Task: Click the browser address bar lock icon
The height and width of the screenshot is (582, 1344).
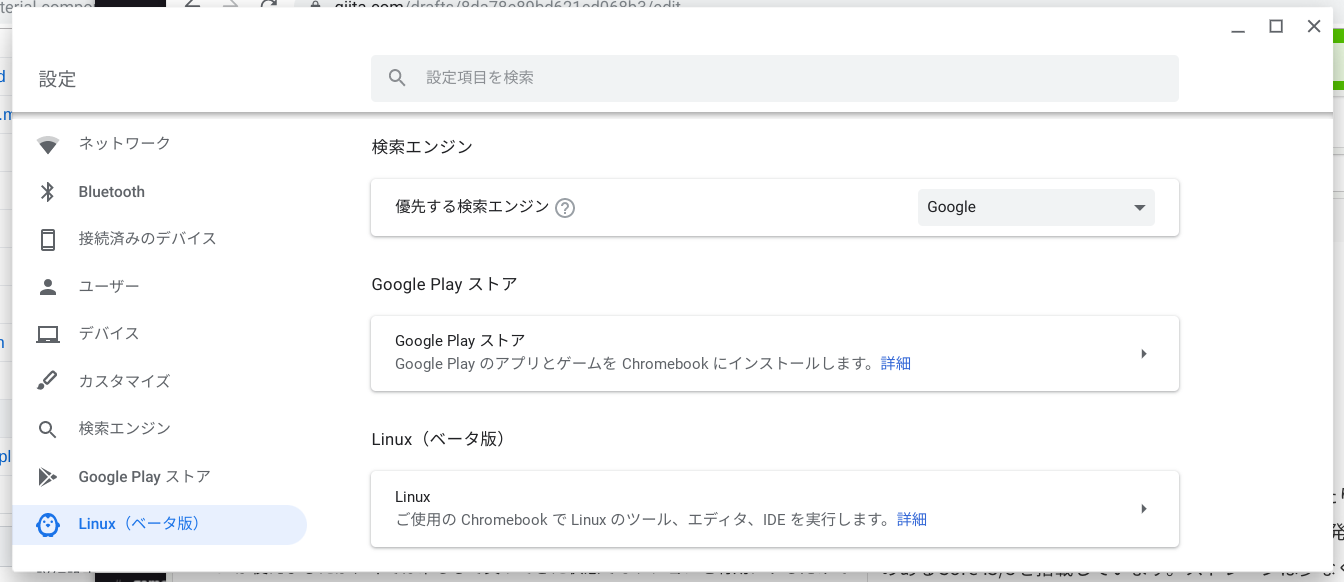Action: click(x=314, y=6)
